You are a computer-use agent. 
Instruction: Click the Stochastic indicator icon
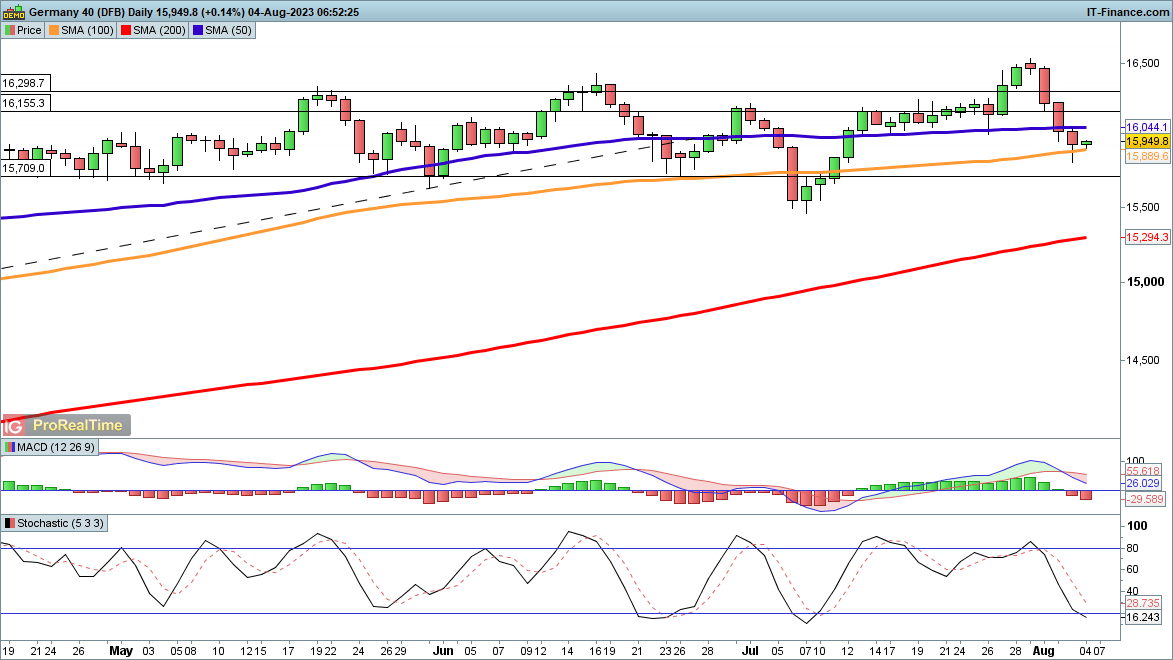pyautogui.click(x=10, y=524)
